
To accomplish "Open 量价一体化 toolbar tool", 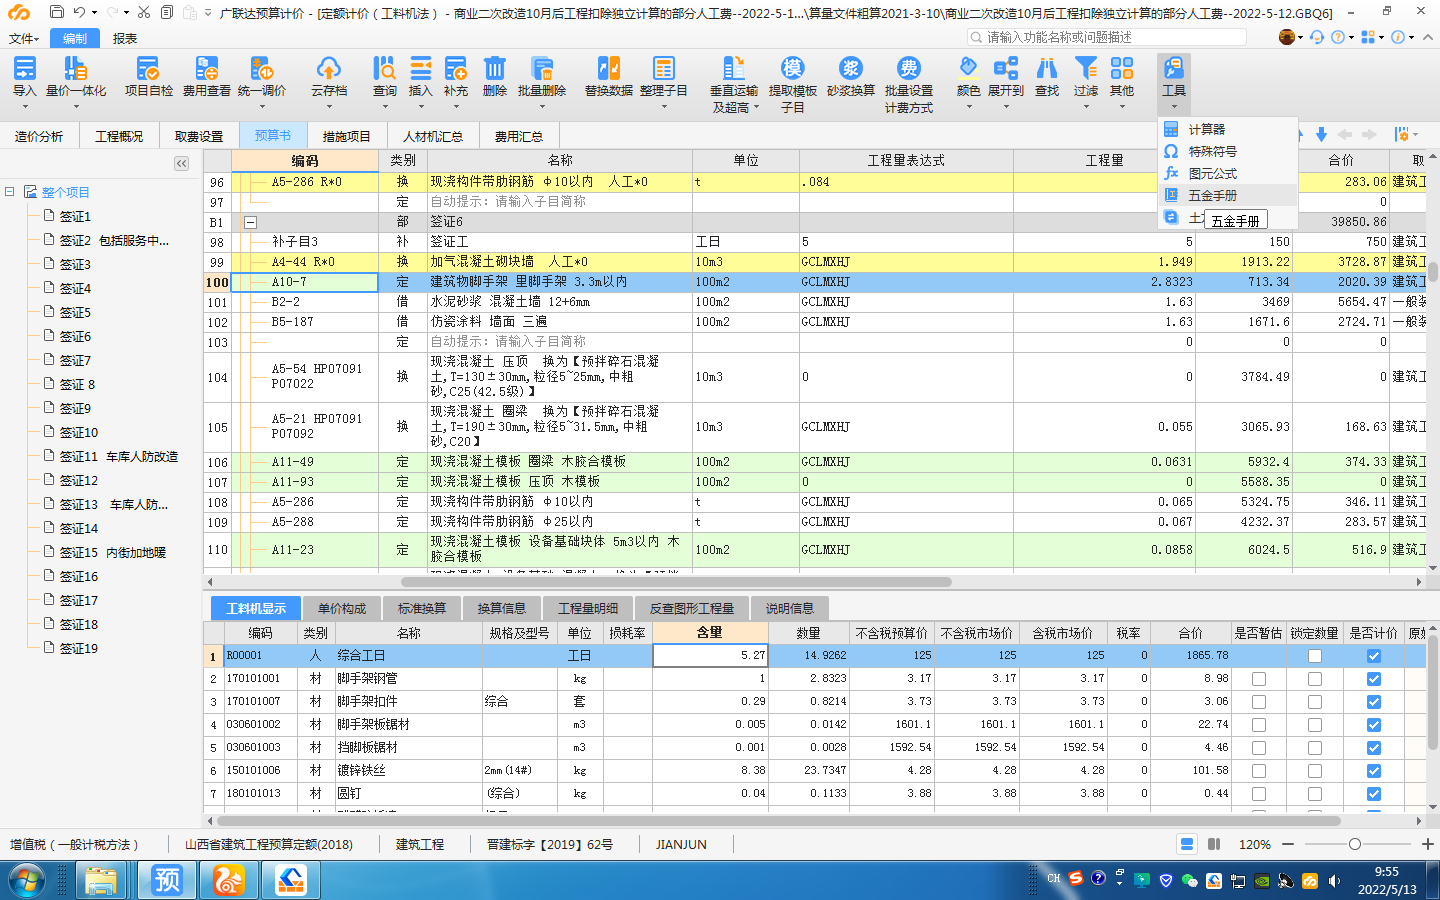I will pos(76,77).
